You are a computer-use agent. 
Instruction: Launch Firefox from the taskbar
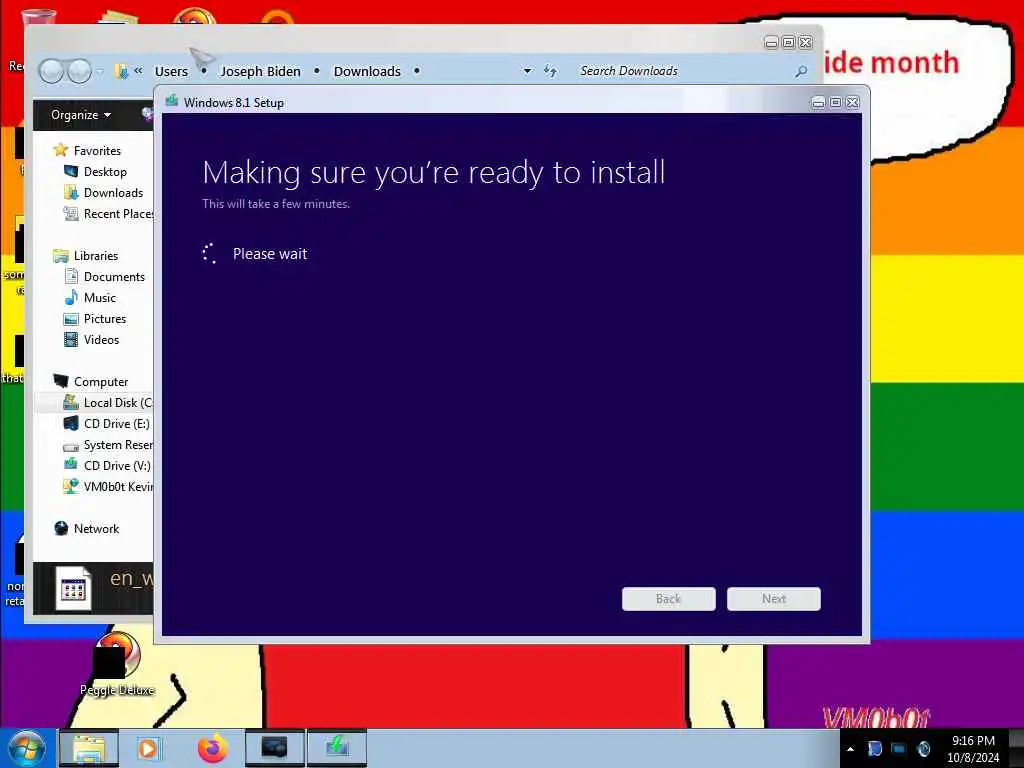point(213,748)
